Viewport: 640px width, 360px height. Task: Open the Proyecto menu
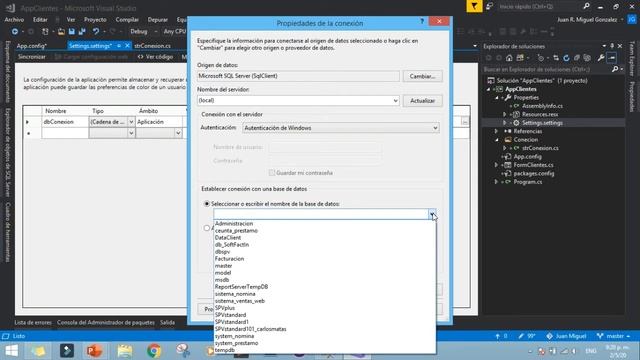pos(95,20)
